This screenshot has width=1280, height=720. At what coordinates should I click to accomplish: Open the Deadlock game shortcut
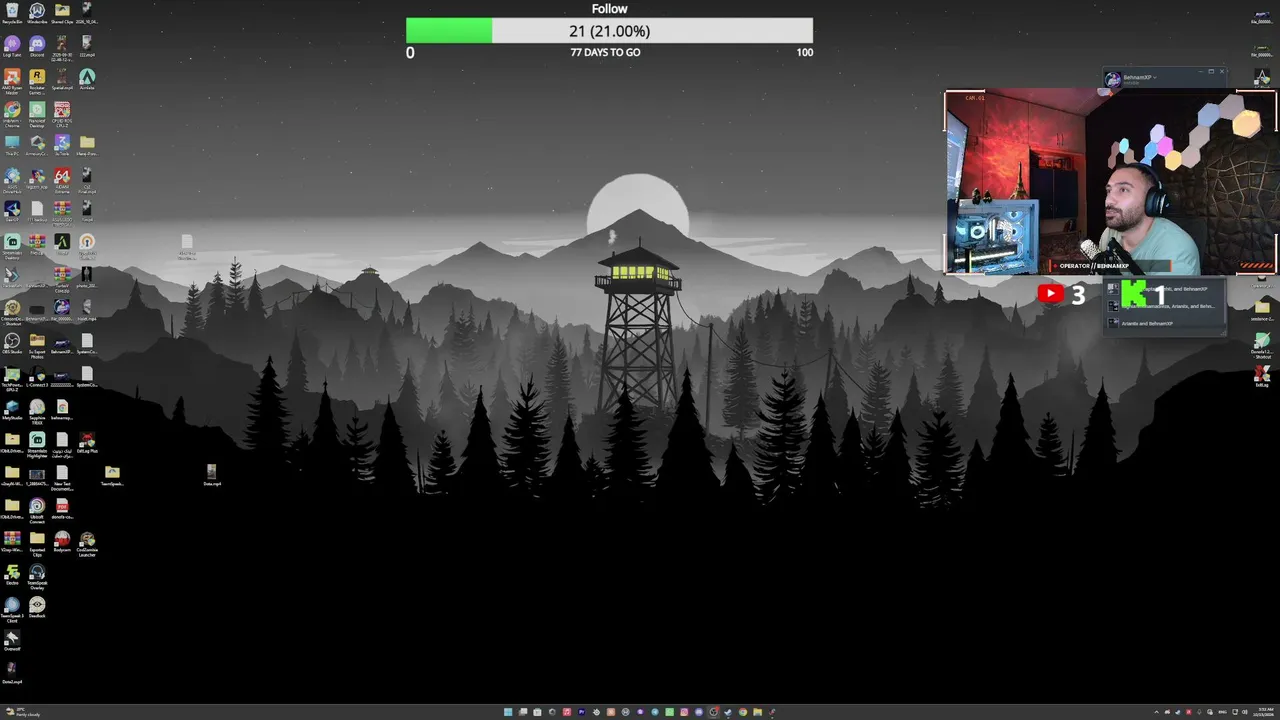pyautogui.click(x=37, y=607)
